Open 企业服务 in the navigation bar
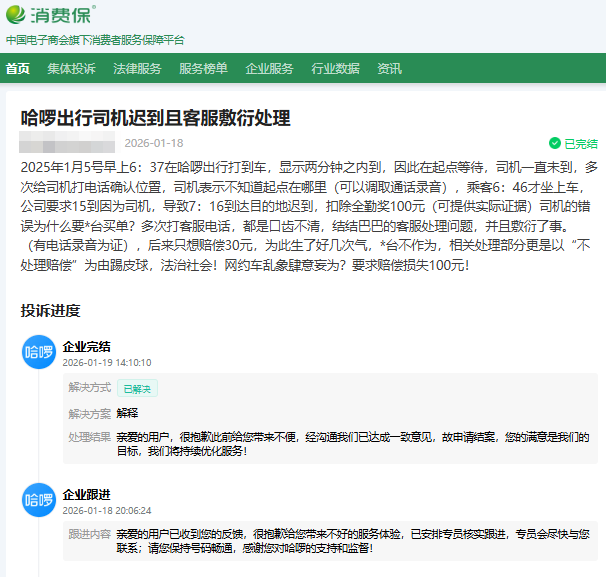 [269, 69]
